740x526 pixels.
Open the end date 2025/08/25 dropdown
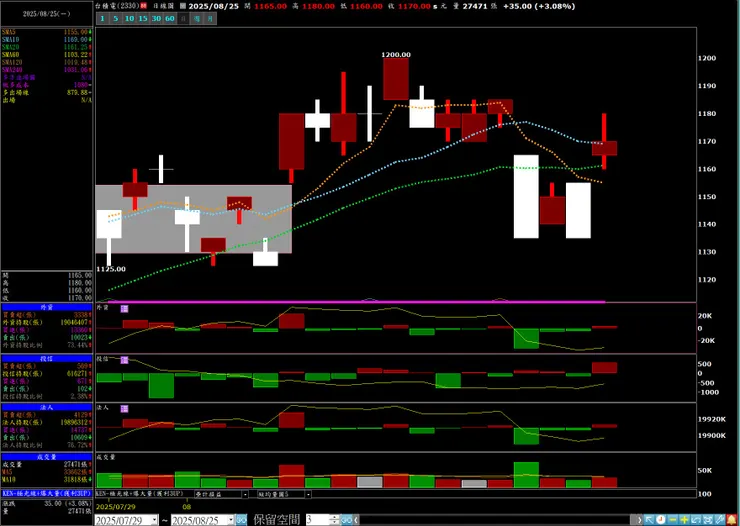click(x=230, y=520)
